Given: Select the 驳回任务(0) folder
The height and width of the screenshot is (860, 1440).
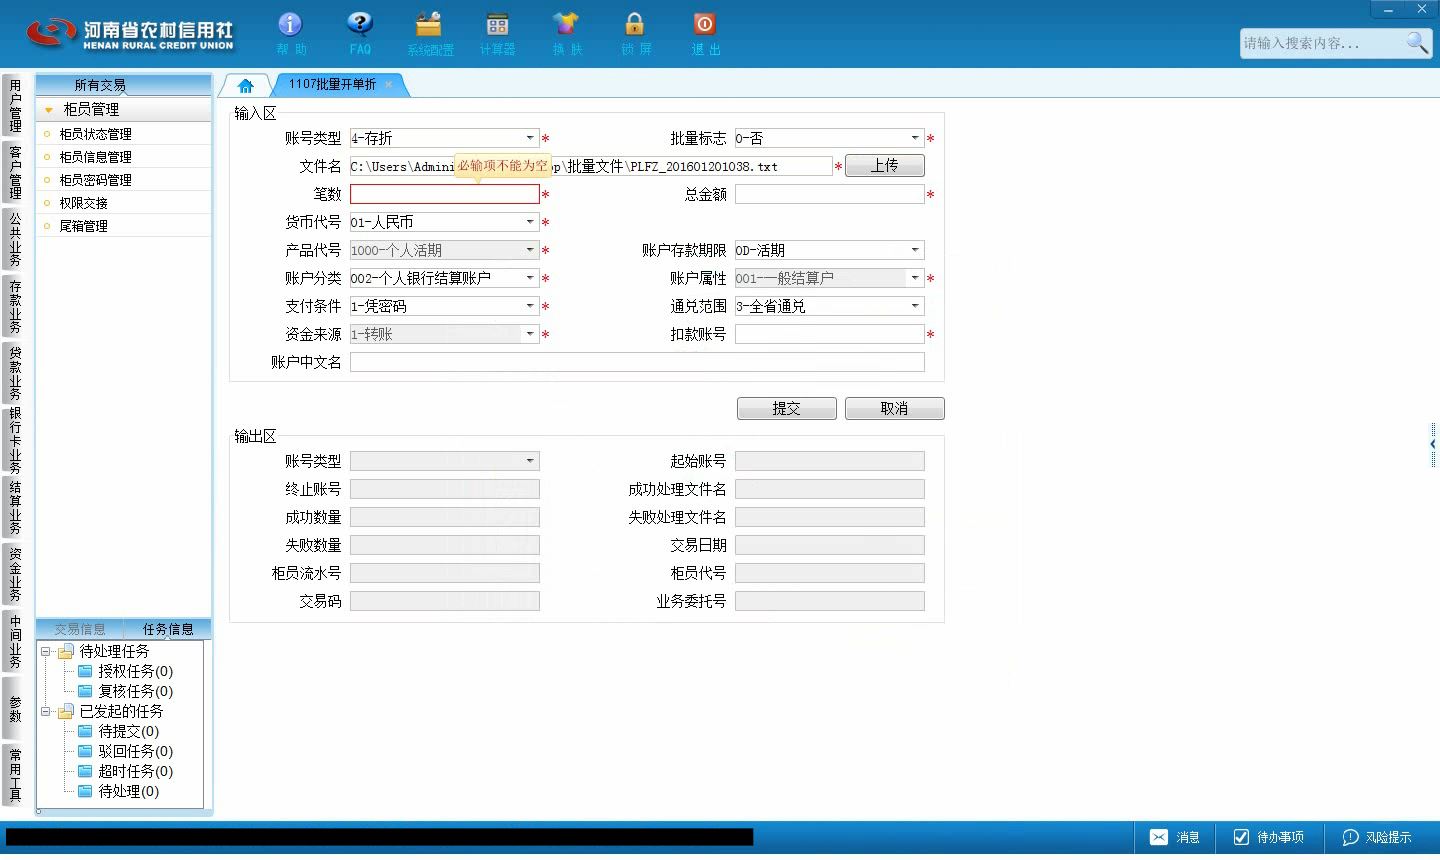Looking at the screenshot, I should point(125,751).
